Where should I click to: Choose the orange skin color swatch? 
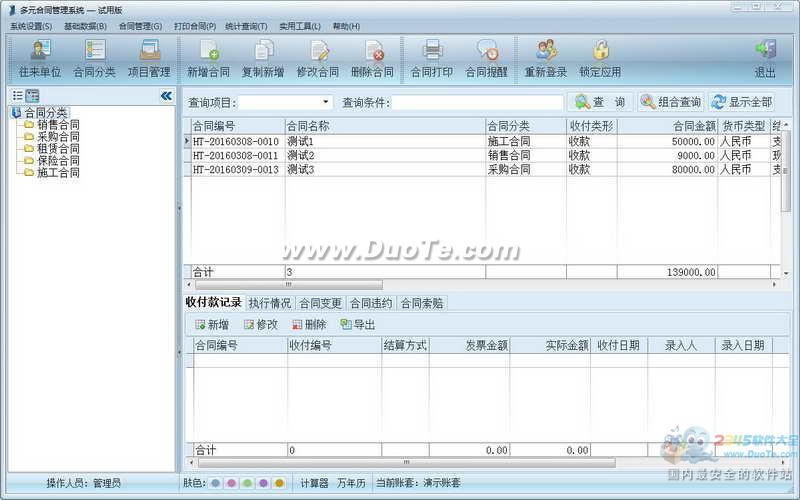280,483
